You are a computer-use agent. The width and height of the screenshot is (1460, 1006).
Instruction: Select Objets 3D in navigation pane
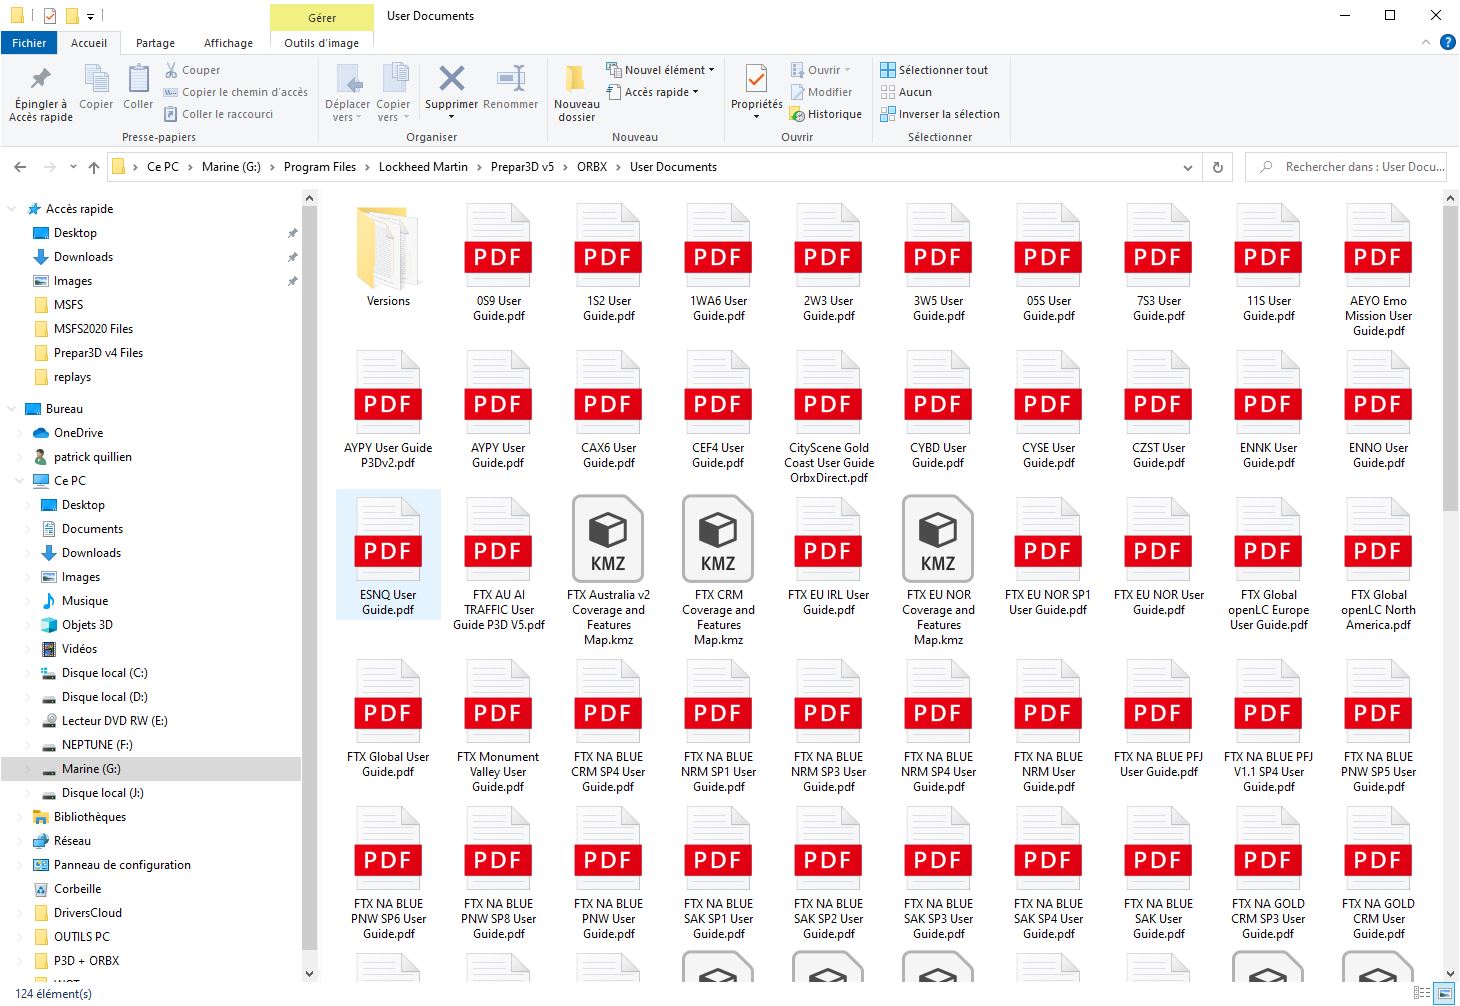87,625
